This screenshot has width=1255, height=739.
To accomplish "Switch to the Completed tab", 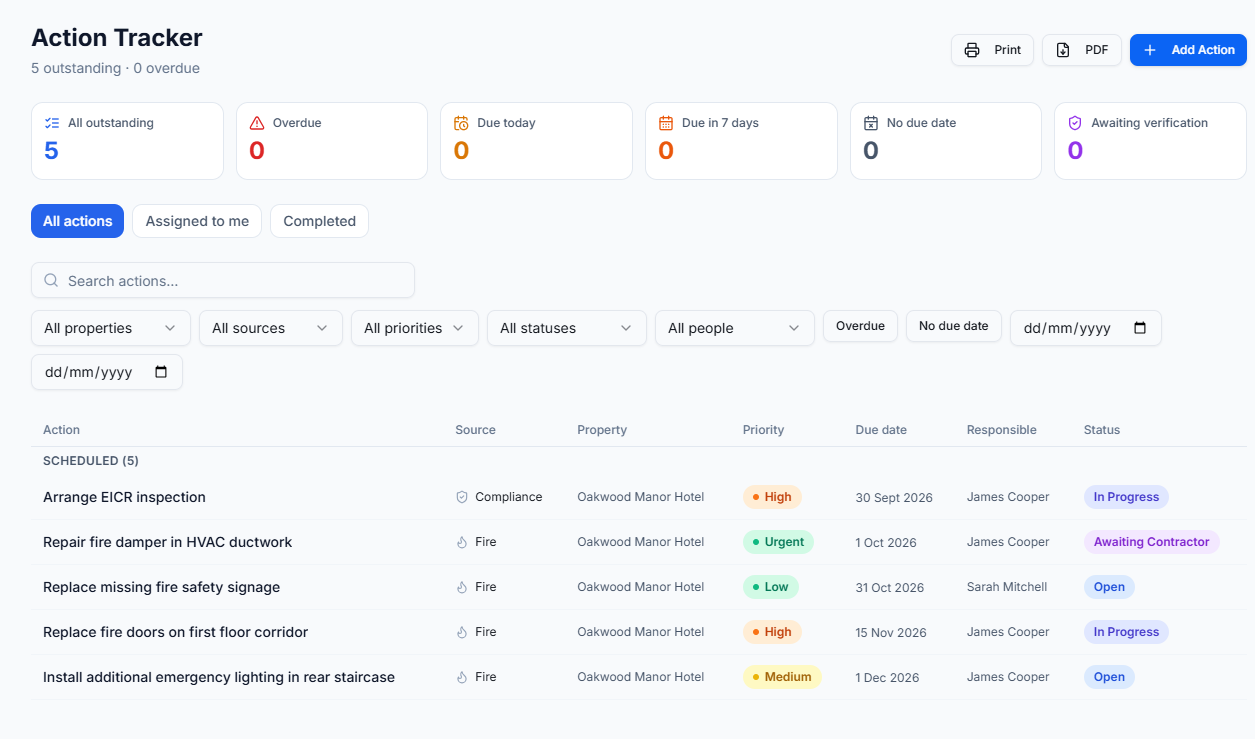I will (x=319, y=221).
